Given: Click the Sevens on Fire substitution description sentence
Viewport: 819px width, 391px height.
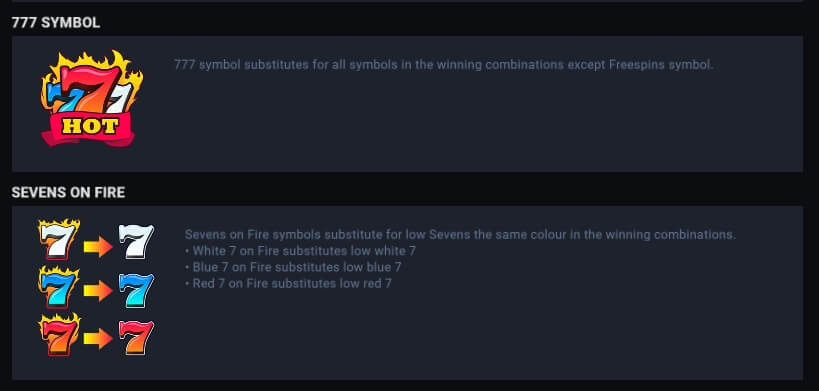Looking at the screenshot, I should (460, 234).
